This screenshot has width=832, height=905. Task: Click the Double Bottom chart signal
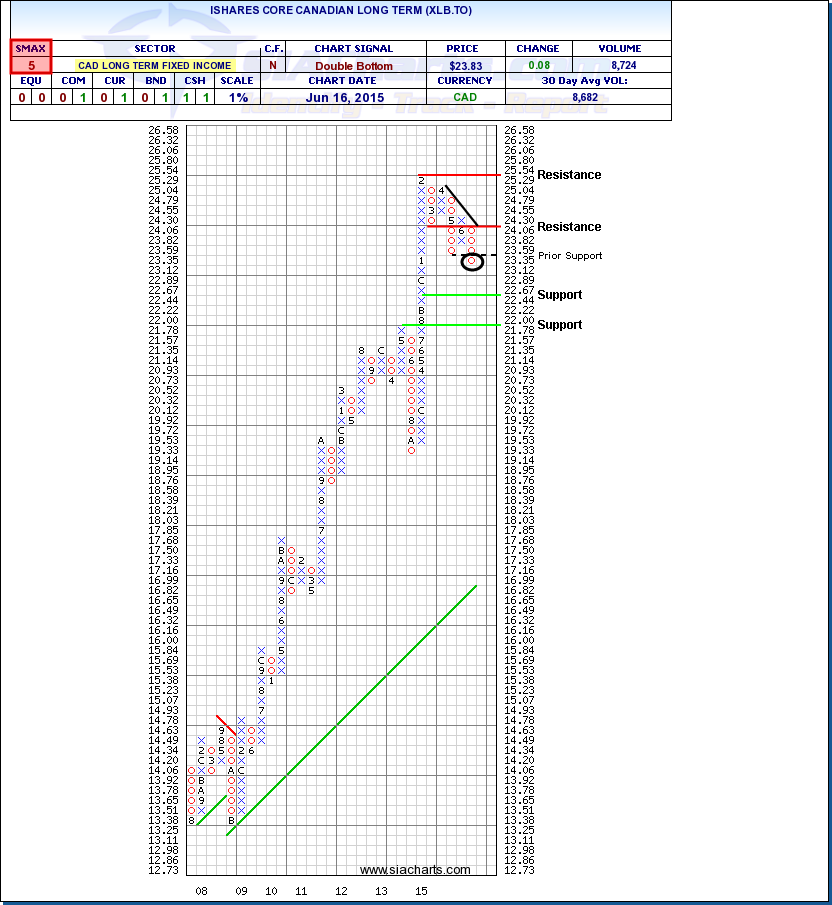(354, 65)
